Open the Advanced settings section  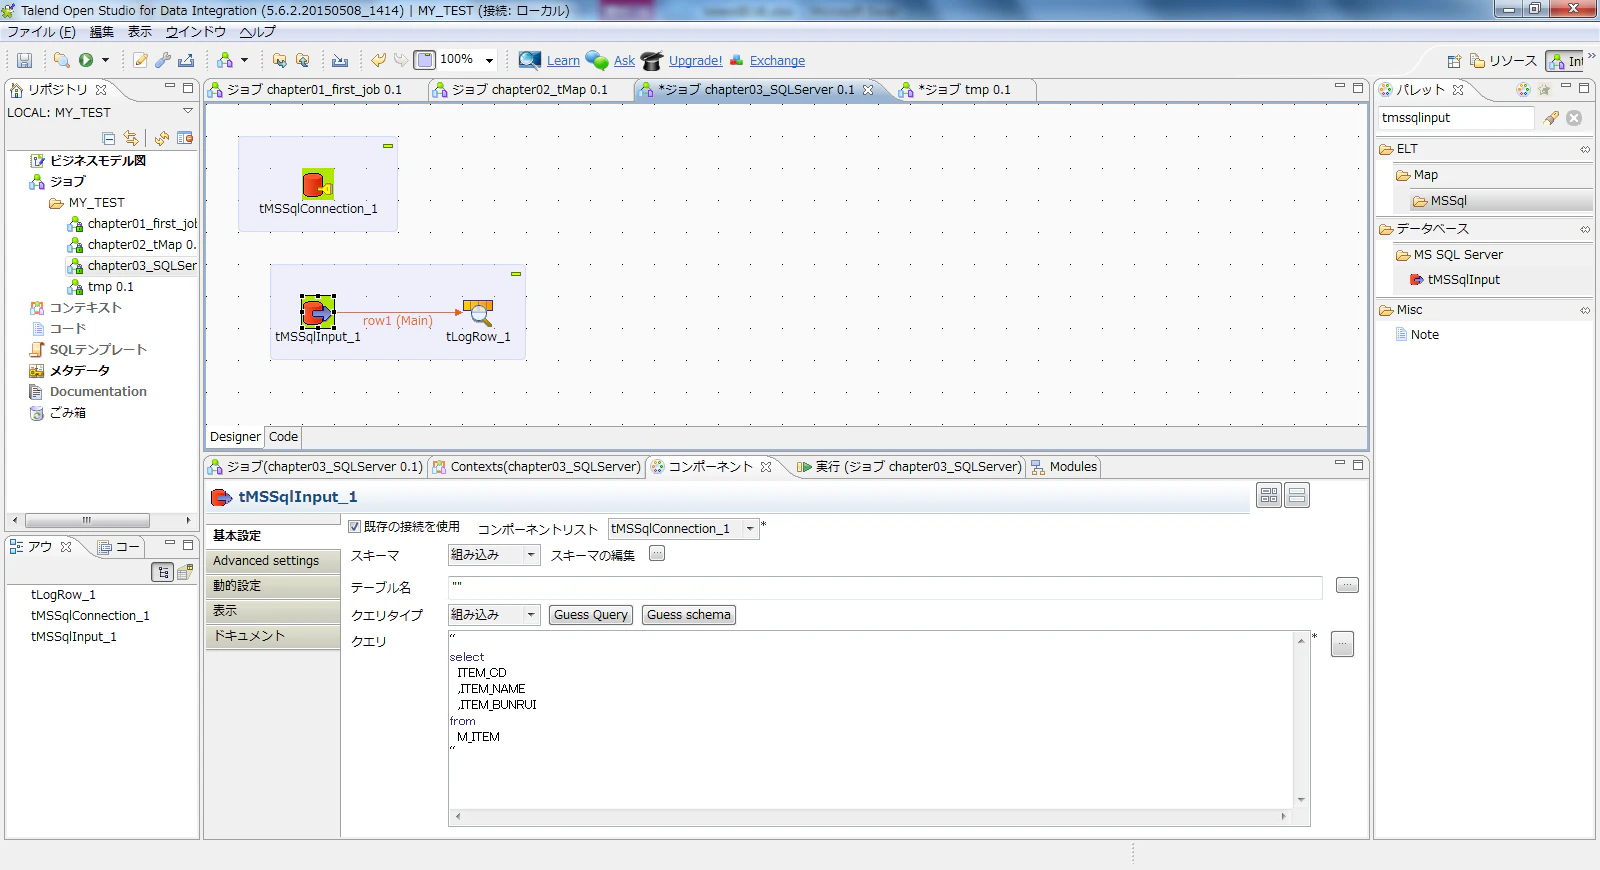273,561
